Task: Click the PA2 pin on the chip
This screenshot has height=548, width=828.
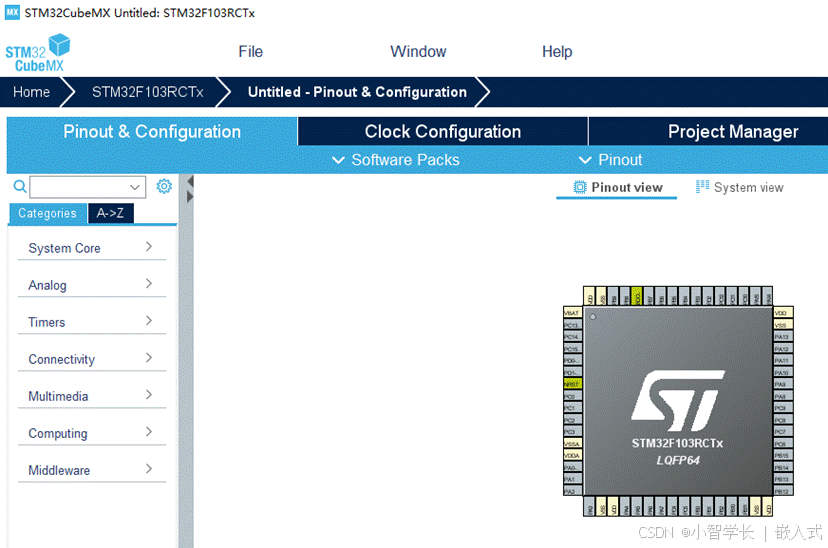Action: coord(572,491)
